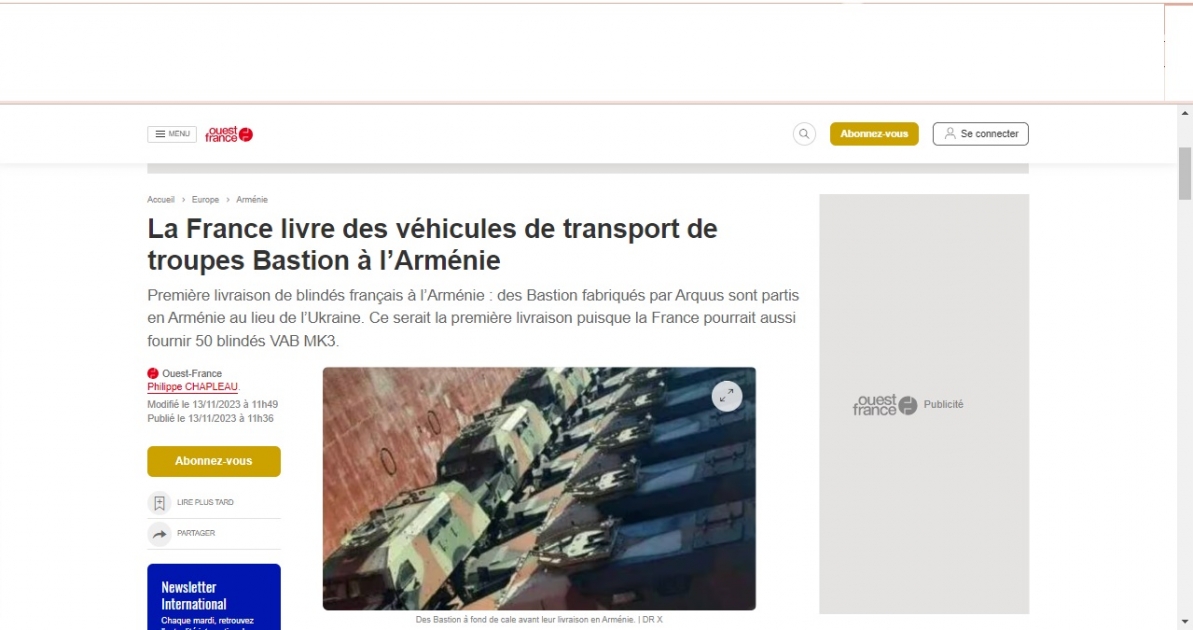Click the Ouest-France logo in header
Viewport: 1193px width, 630px height.
point(229,135)
